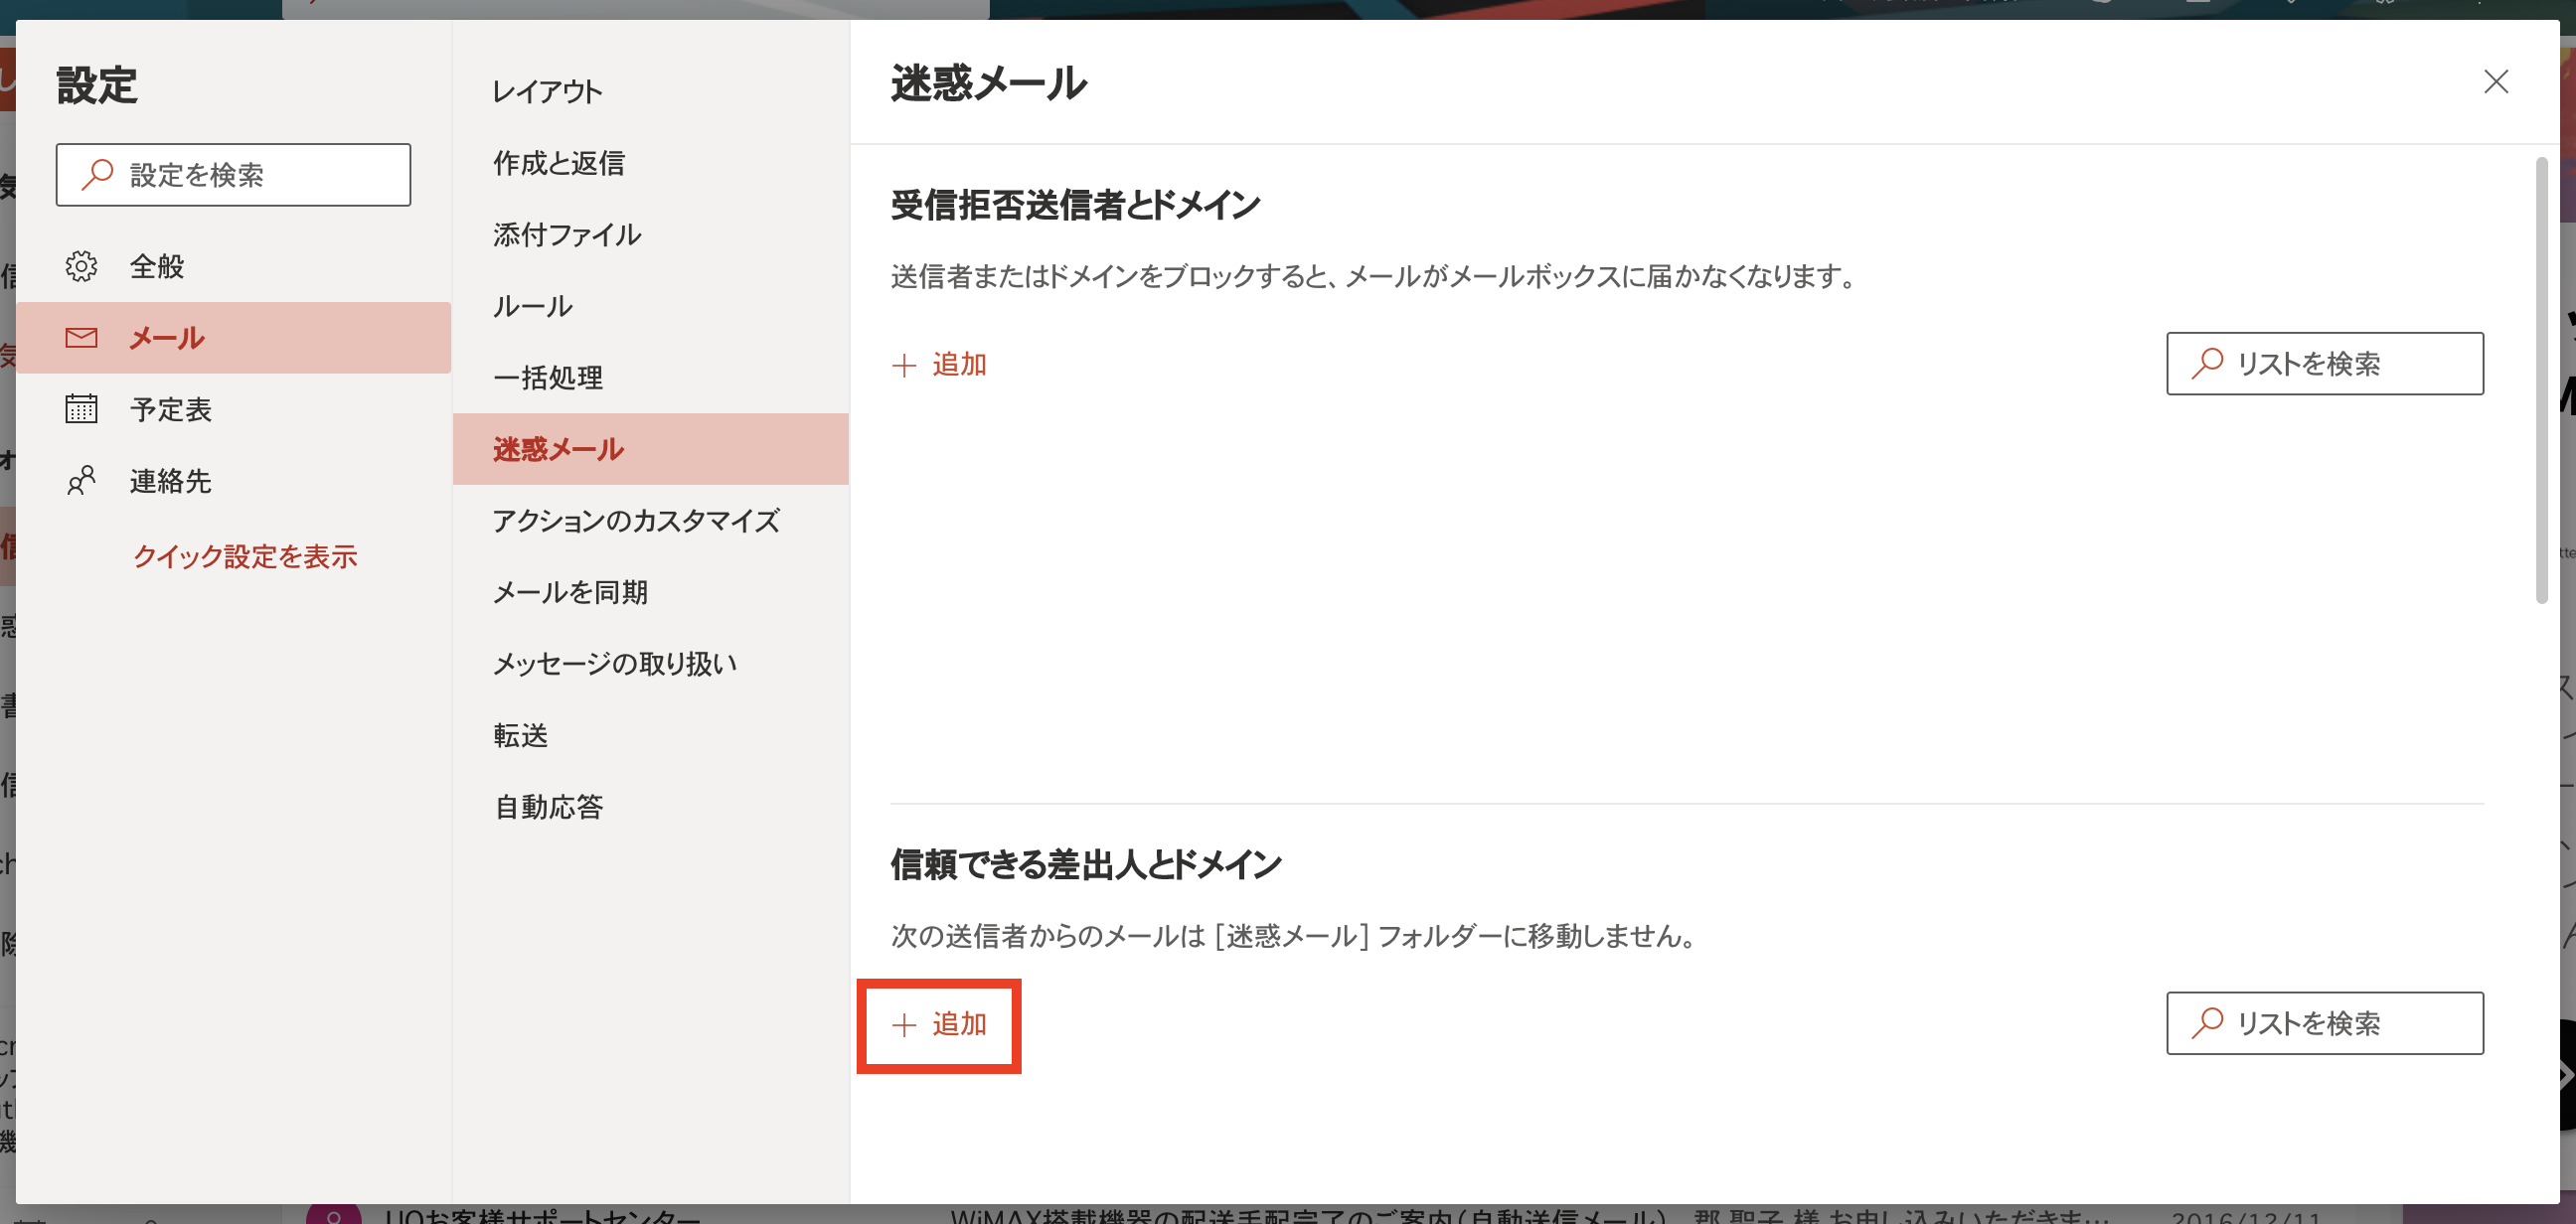Click the 予定表 calendar icon
This screenshot has width=2576, height=1224.
pos(82,409)
